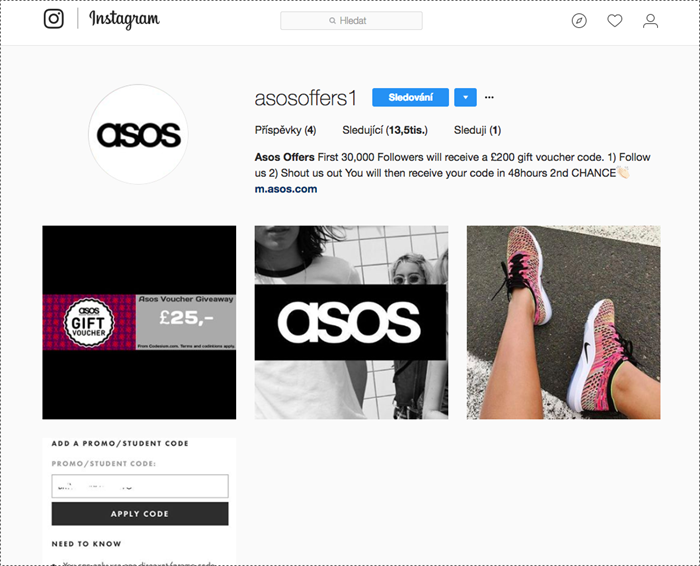Open the Příspěvky (4) count

(285, 130)
